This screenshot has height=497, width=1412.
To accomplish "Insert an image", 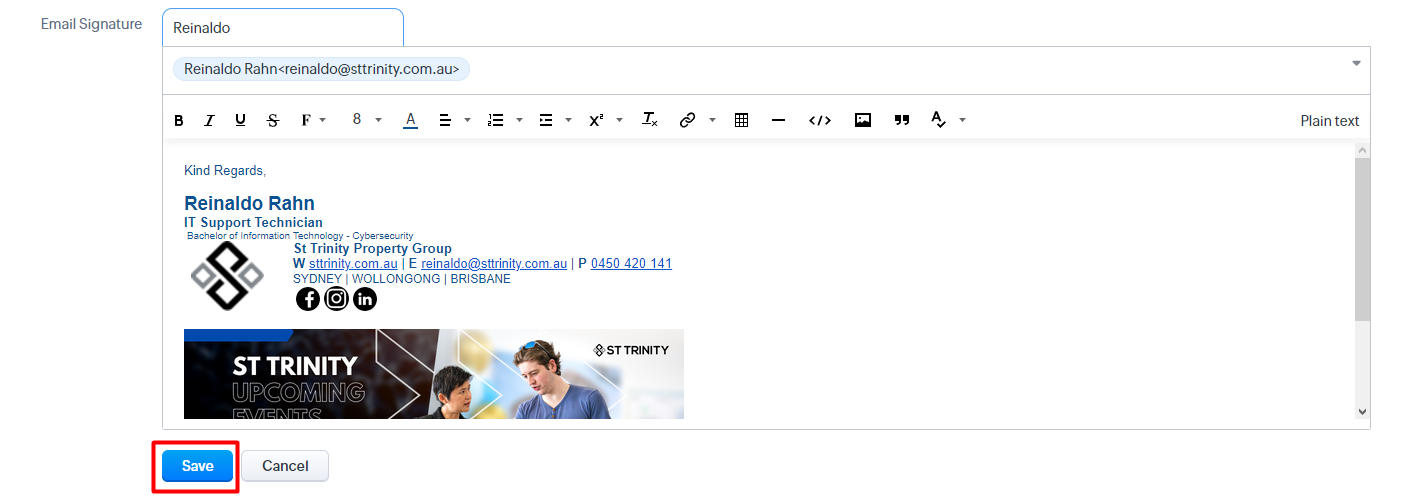I will 863,120.
